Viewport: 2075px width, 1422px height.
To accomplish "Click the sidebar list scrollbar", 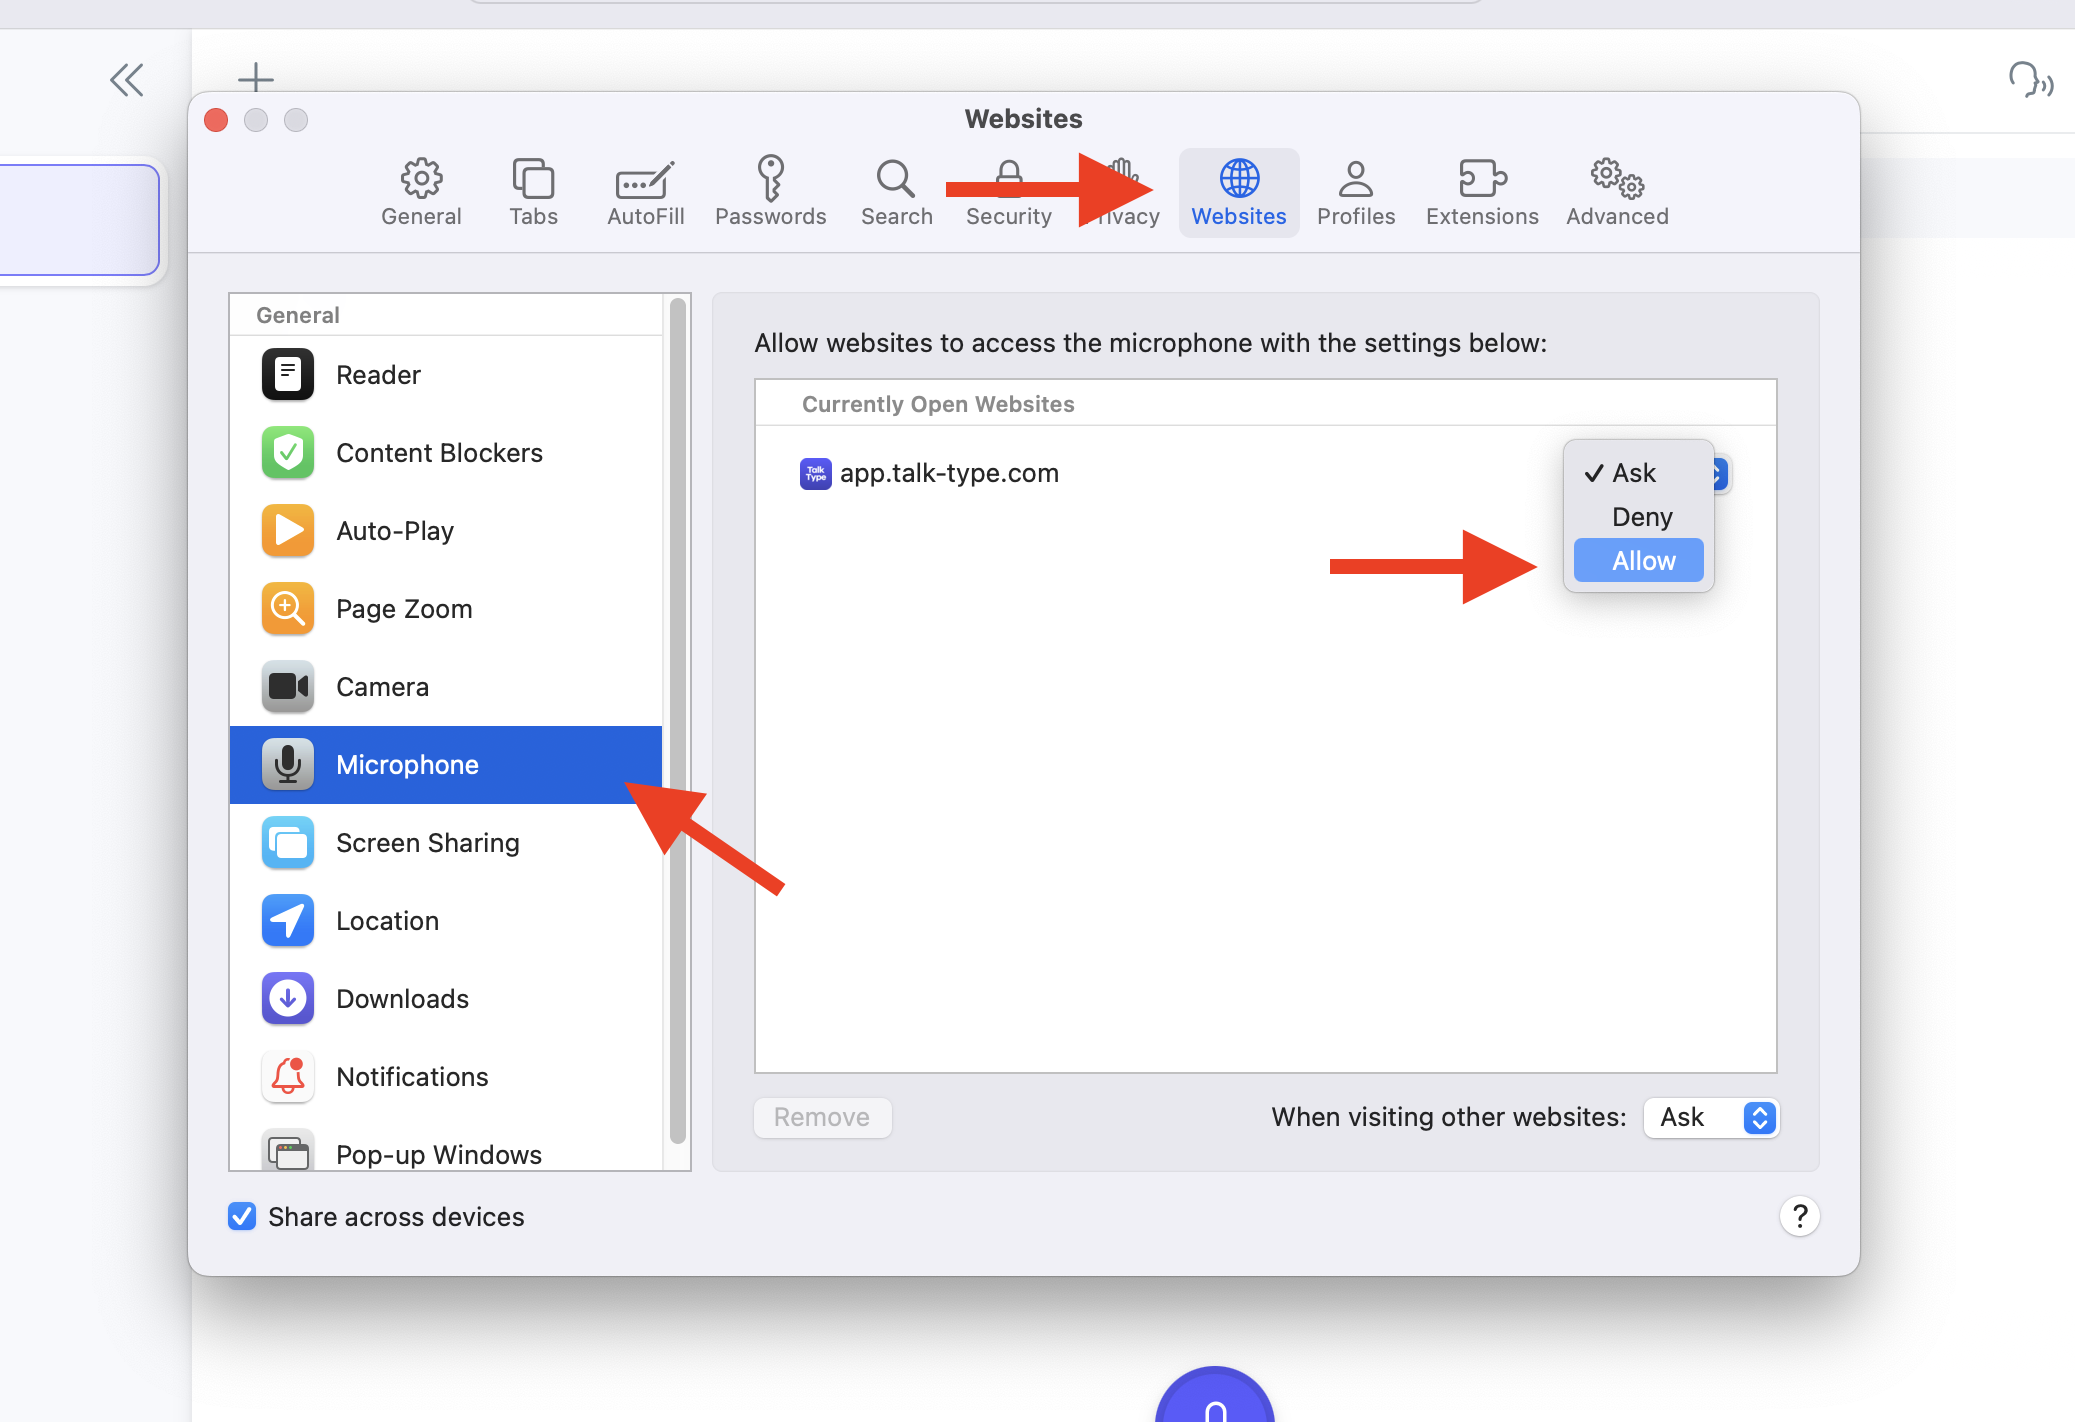I will pyautogui.click(x=678, y=720).
